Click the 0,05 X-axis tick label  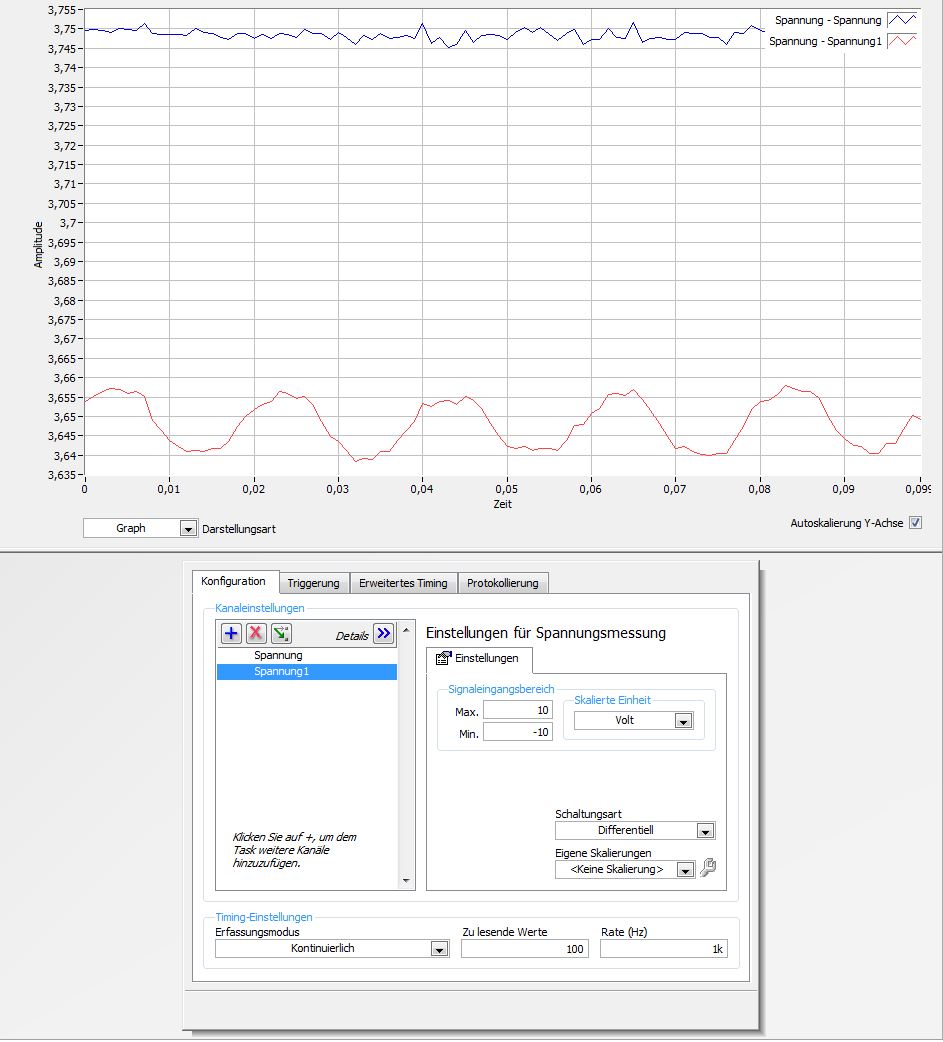pyautogui.click(x=506, y=489)
